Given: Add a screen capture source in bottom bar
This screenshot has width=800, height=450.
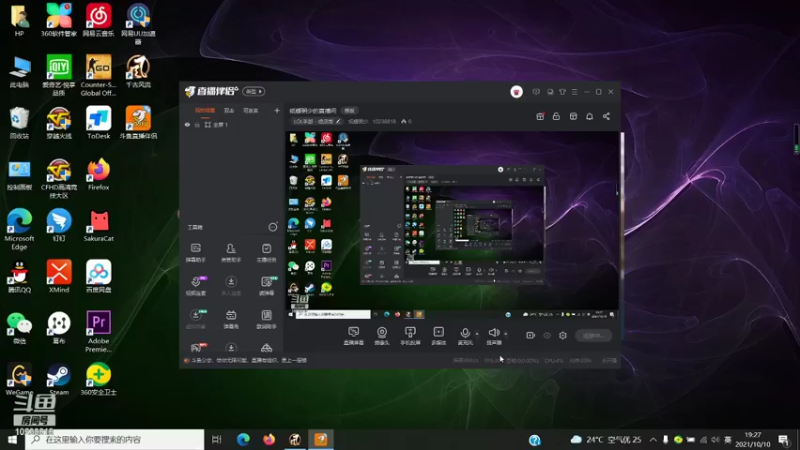Looking at the screenshot, I should [x=354, y=336].
